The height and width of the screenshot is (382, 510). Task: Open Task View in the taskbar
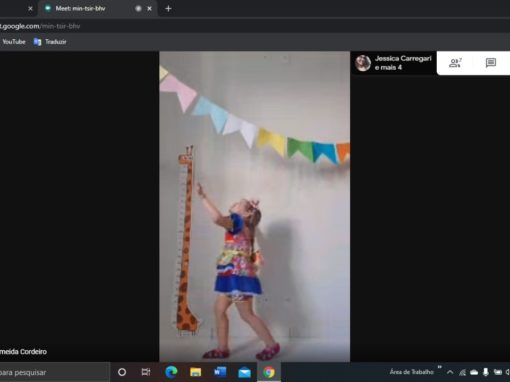(146, 372)
